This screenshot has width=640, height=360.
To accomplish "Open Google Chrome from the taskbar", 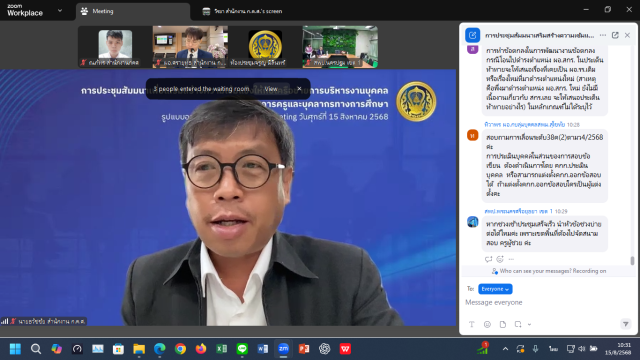I will click(180, 349).
